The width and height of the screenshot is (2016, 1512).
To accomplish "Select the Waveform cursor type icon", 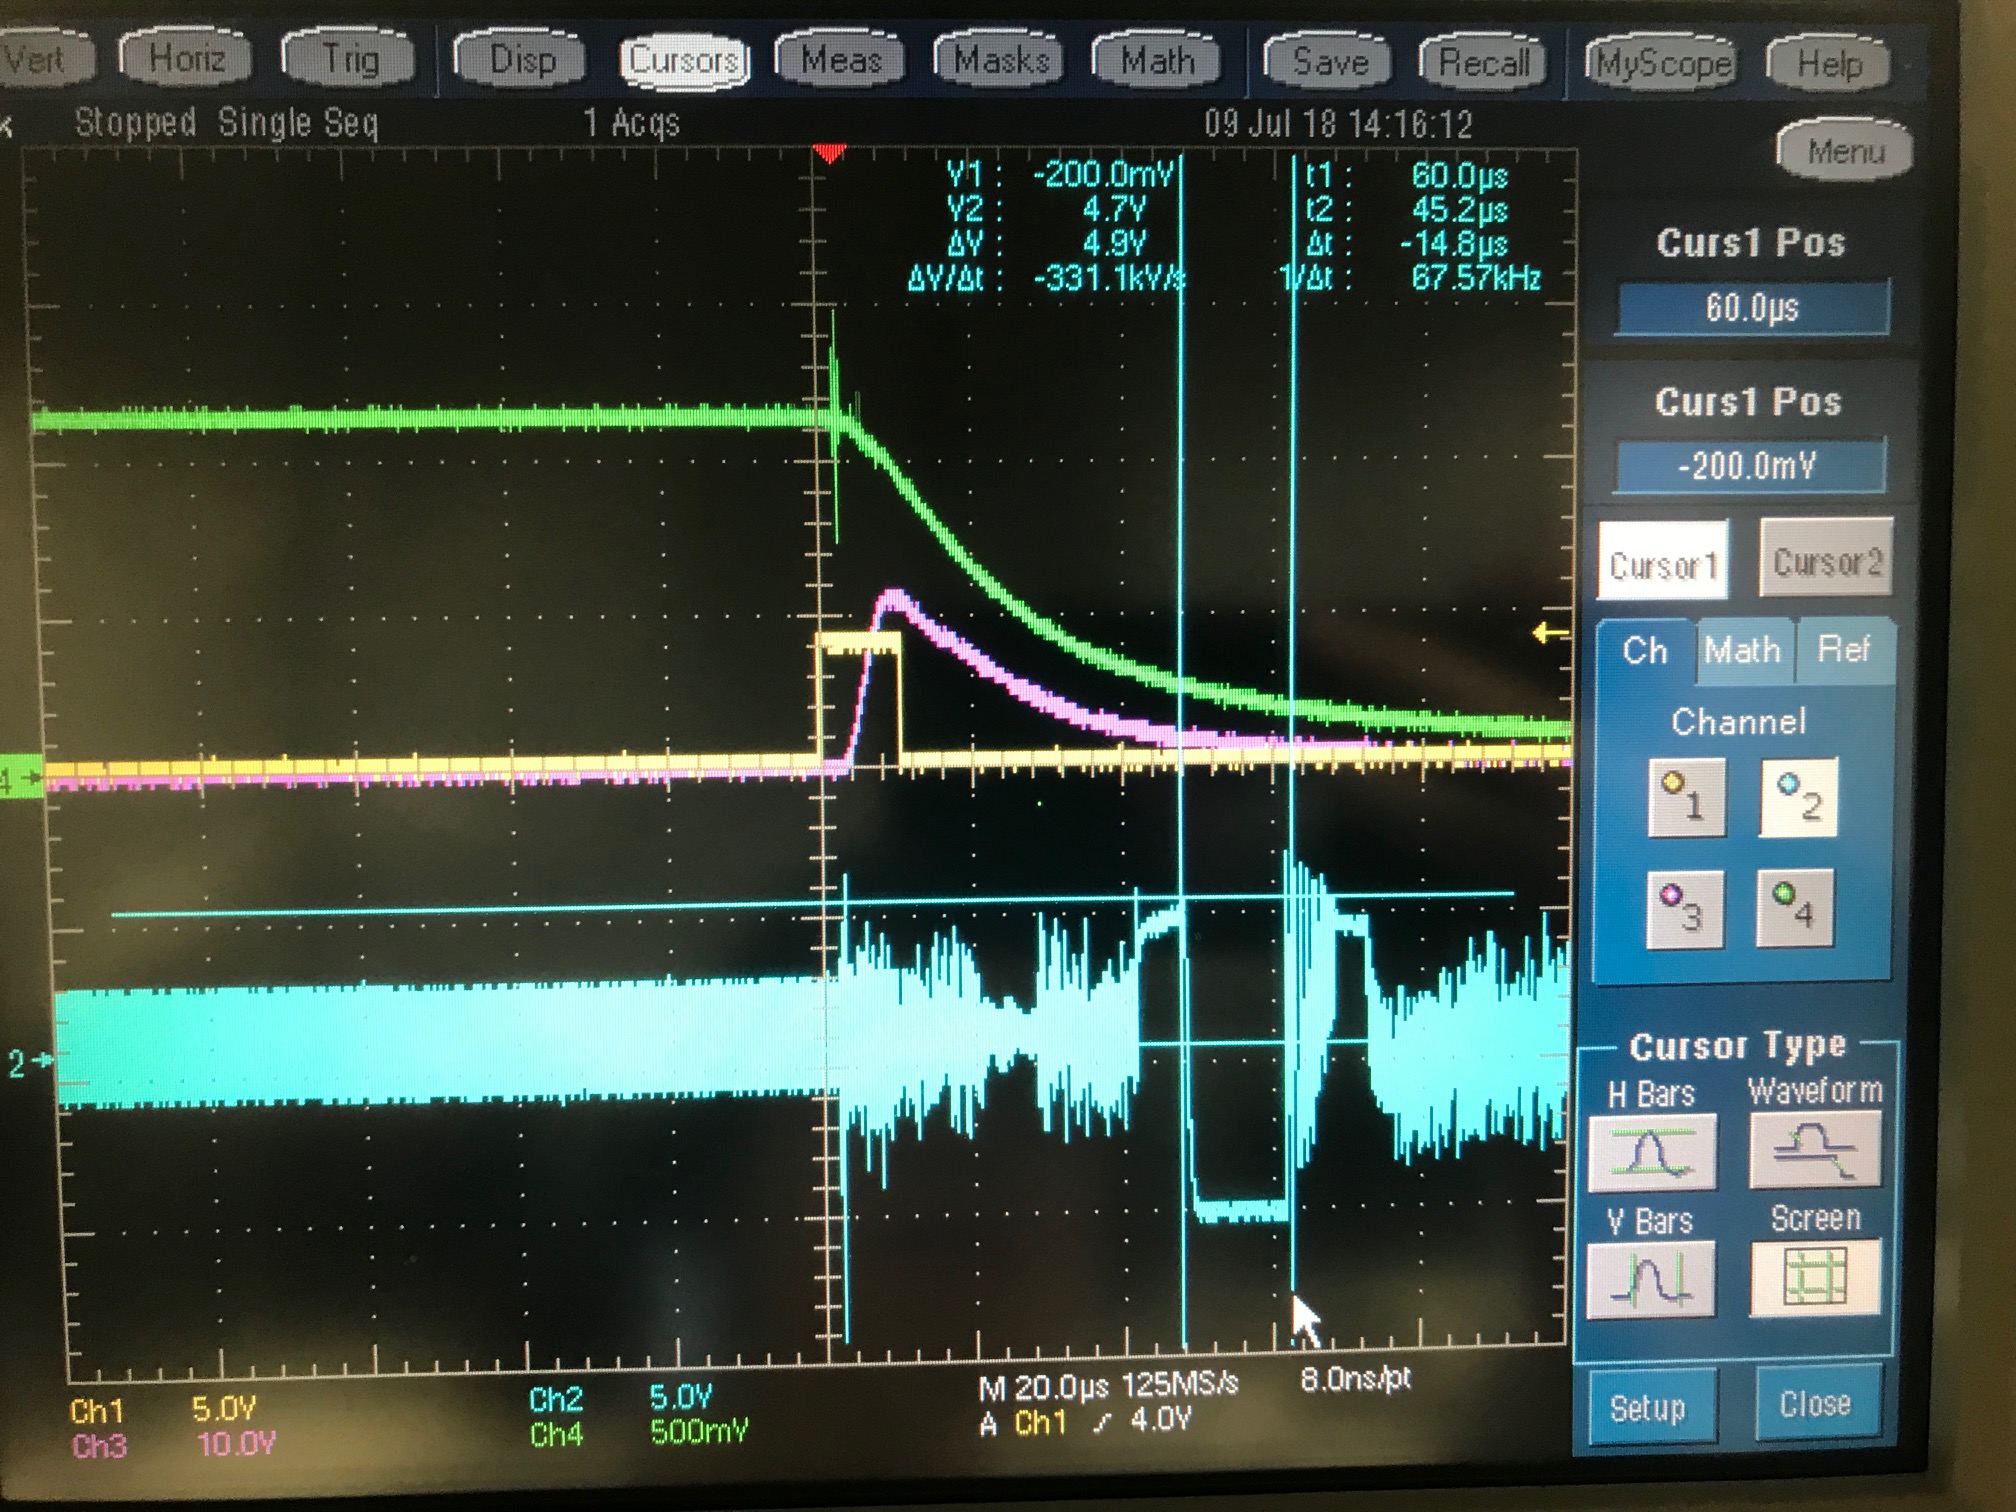I will click(1814, 1148).
